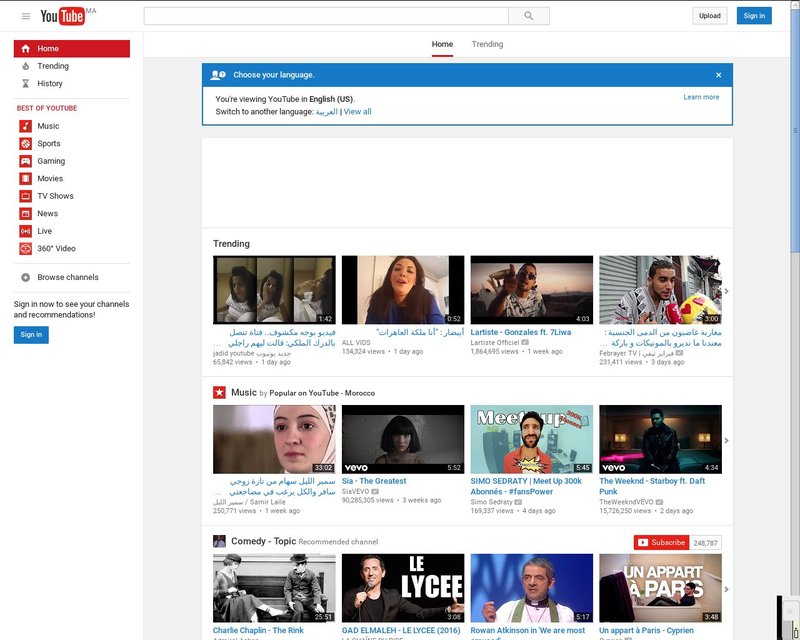Click 'Popular on YouTube - Morocco' text
Viewport: 800px width, 640px height.
pos(322,393)
